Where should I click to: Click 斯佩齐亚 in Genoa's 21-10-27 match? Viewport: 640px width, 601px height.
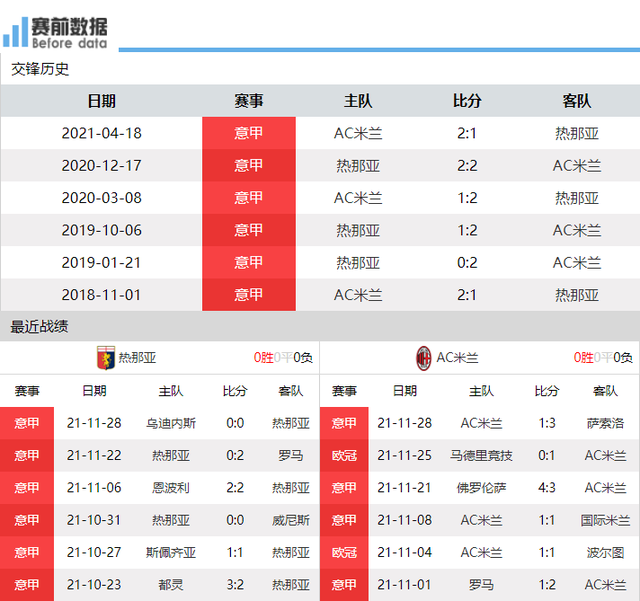pyautogui.click(x=171, y=552)
